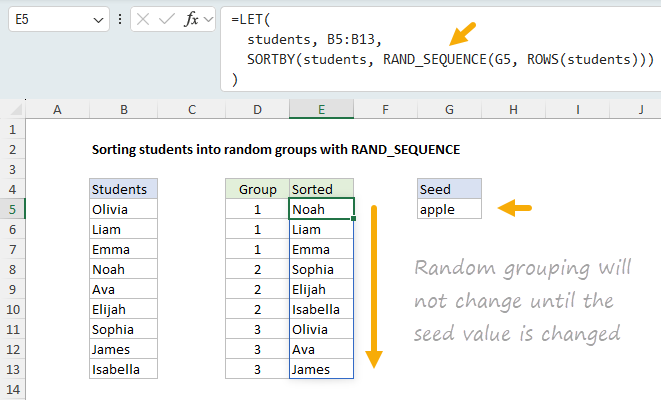
Task: Click the Ava cell in Students column
Action: 124,289
